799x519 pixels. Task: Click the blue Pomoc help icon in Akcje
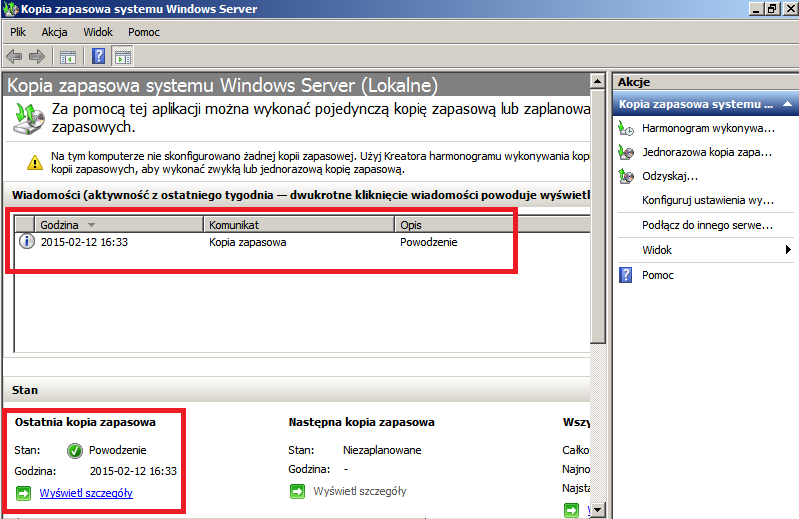(625, 275)
